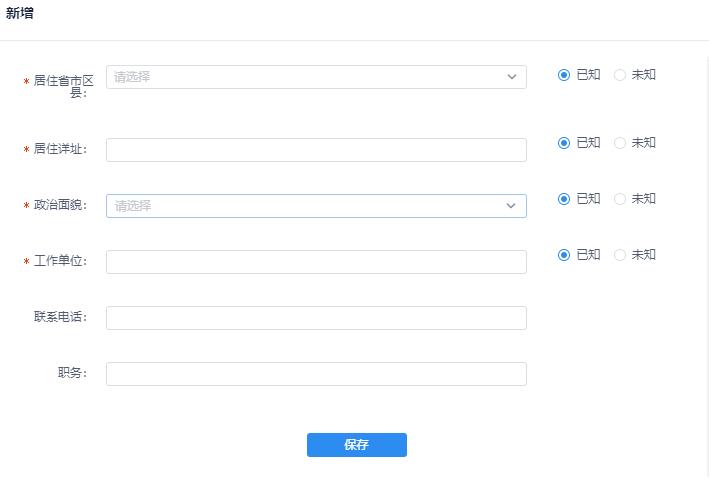
Task: Focus the 职务 input field
Action: pos(315,374)
